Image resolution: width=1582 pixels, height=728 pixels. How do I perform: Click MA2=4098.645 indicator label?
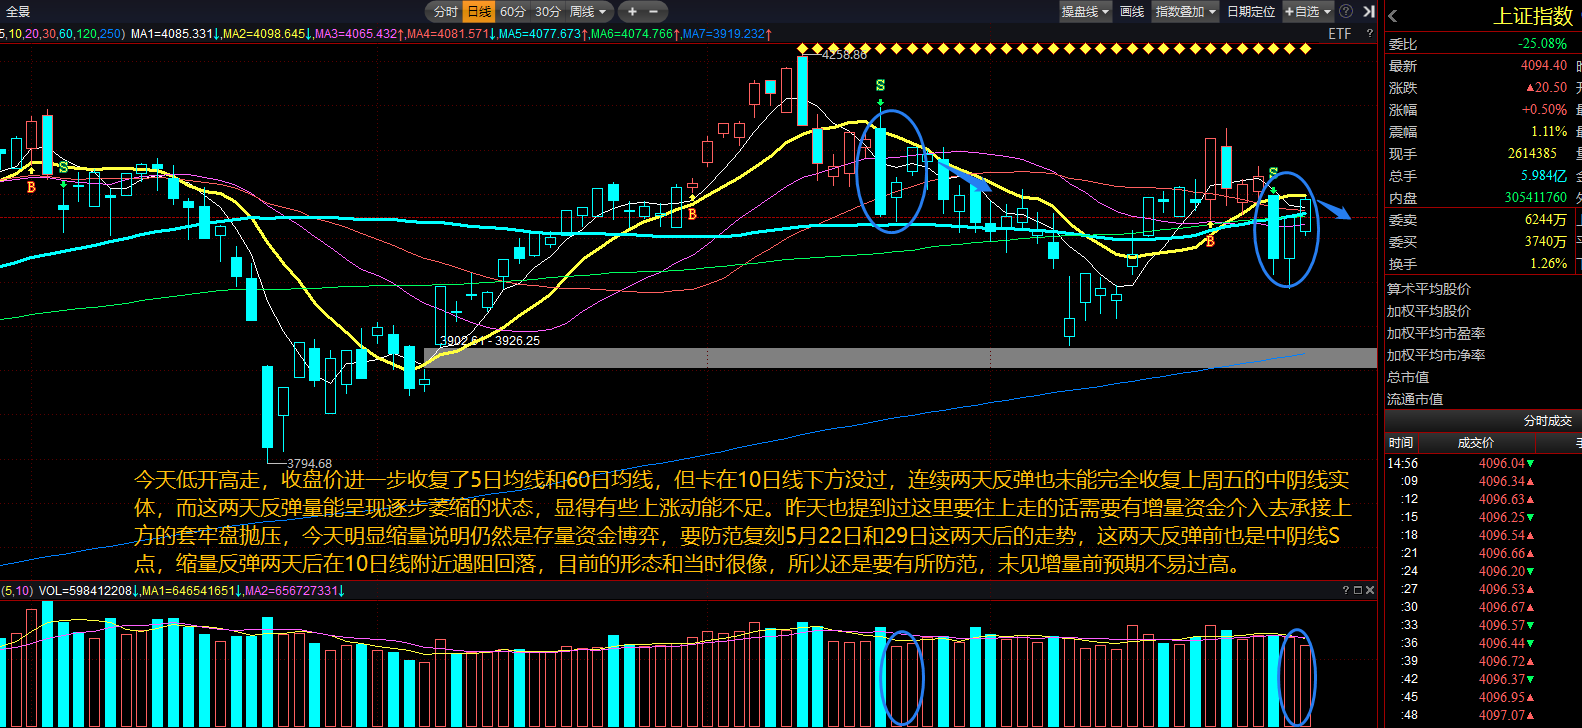click(267, 34)
